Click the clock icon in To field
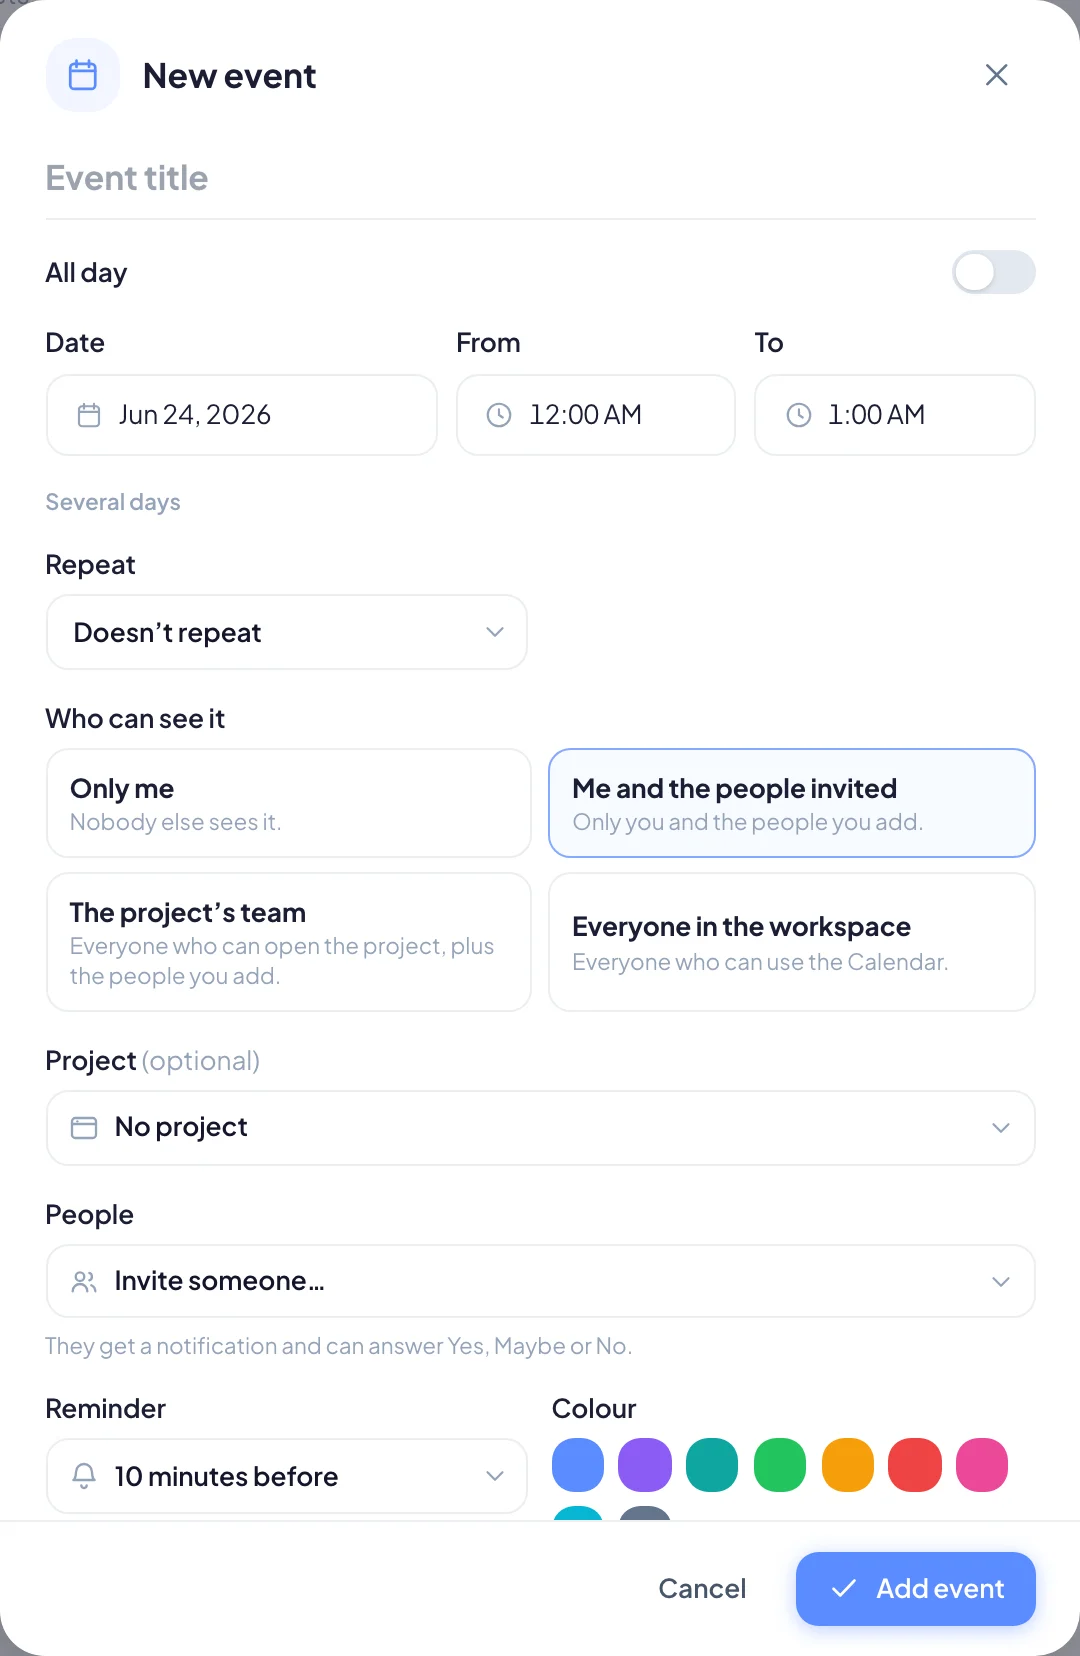The height and width of the screenshot is (1656, 1080). pyautogui.click(x=799, y=415)
